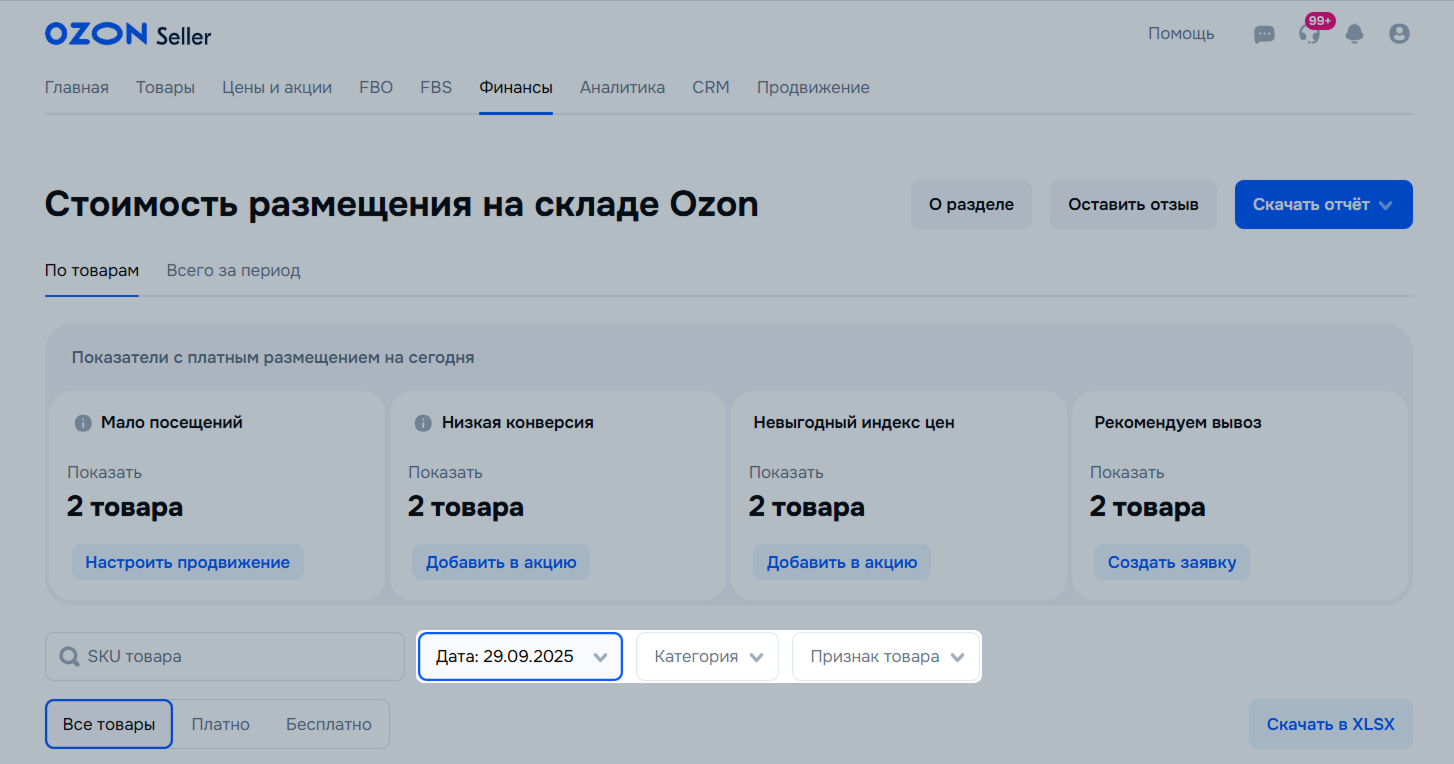The width and height of the screenshot is (1454, 764).
Task: Click the Настроить продвижение button
Action: point(187,562)
